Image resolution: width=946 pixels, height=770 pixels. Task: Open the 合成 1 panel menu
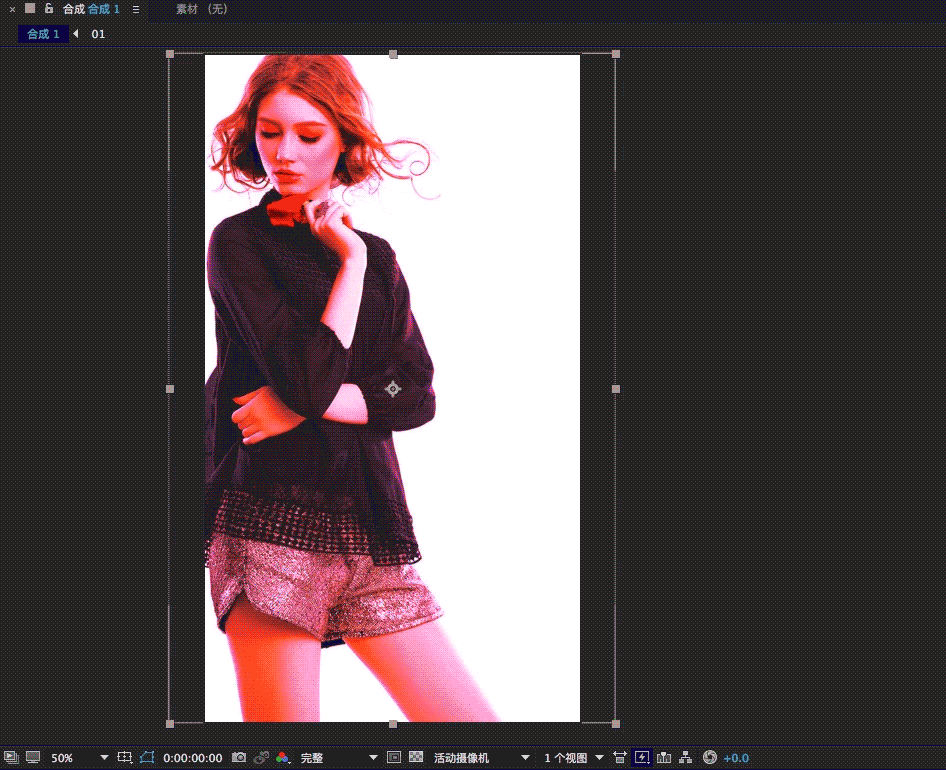point(136,9)
